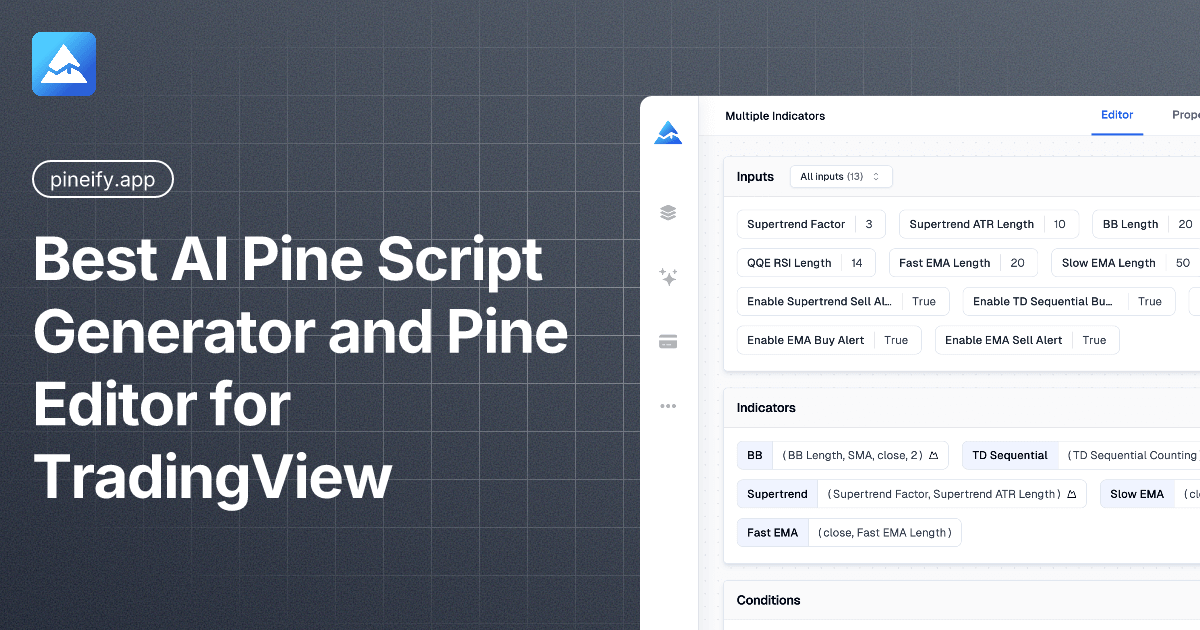Click the BB parameters (BB Length, SMA, close, 2)

click(852, 456)
